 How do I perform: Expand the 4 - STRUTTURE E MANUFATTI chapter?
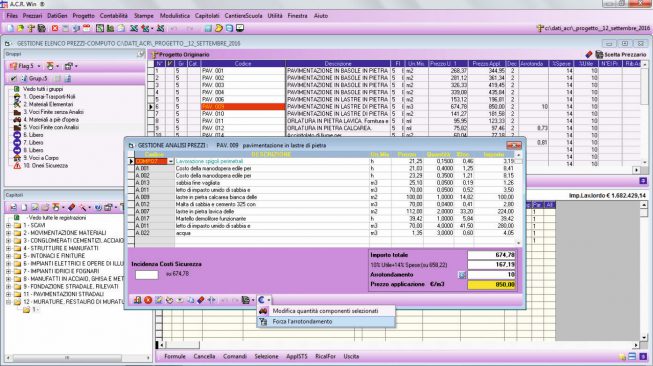[8, 248]
